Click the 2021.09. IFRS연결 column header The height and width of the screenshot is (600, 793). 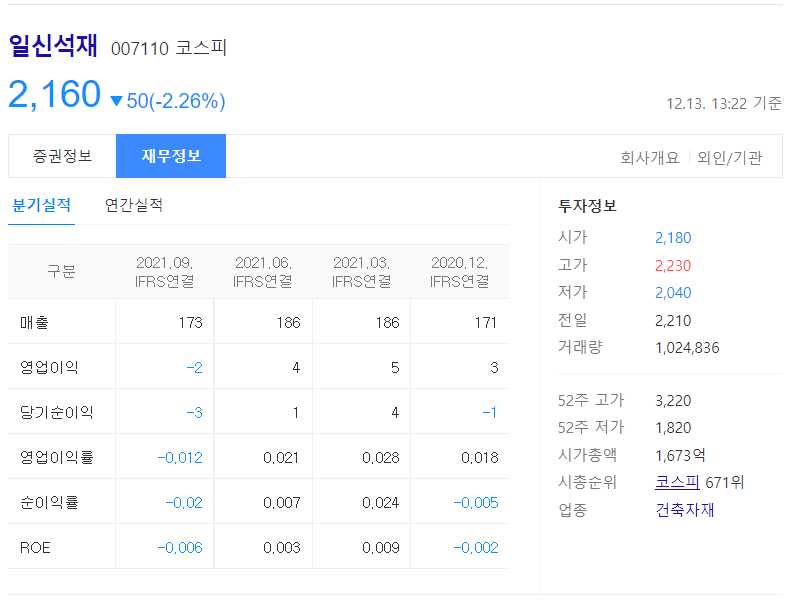pyautogui.click(x=164, y=272)
